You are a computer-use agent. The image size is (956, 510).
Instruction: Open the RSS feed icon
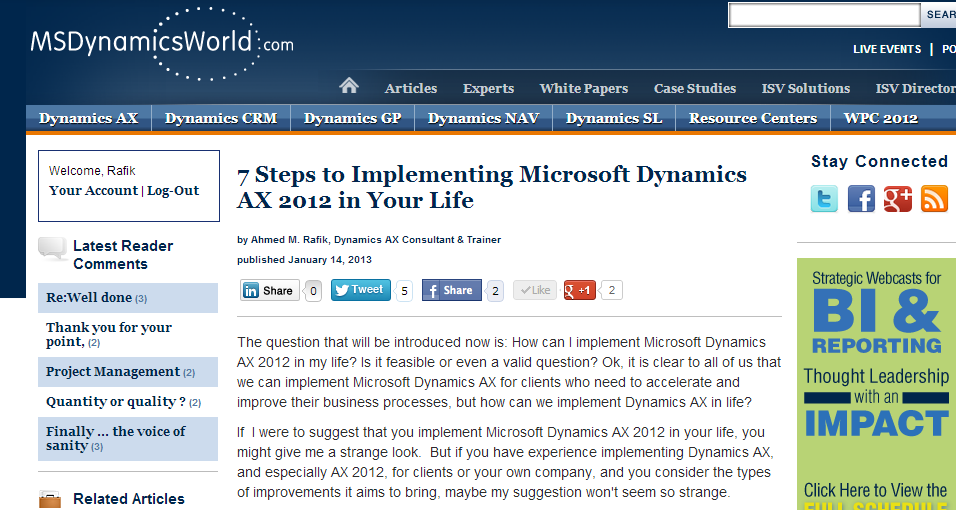pos(934,199)
